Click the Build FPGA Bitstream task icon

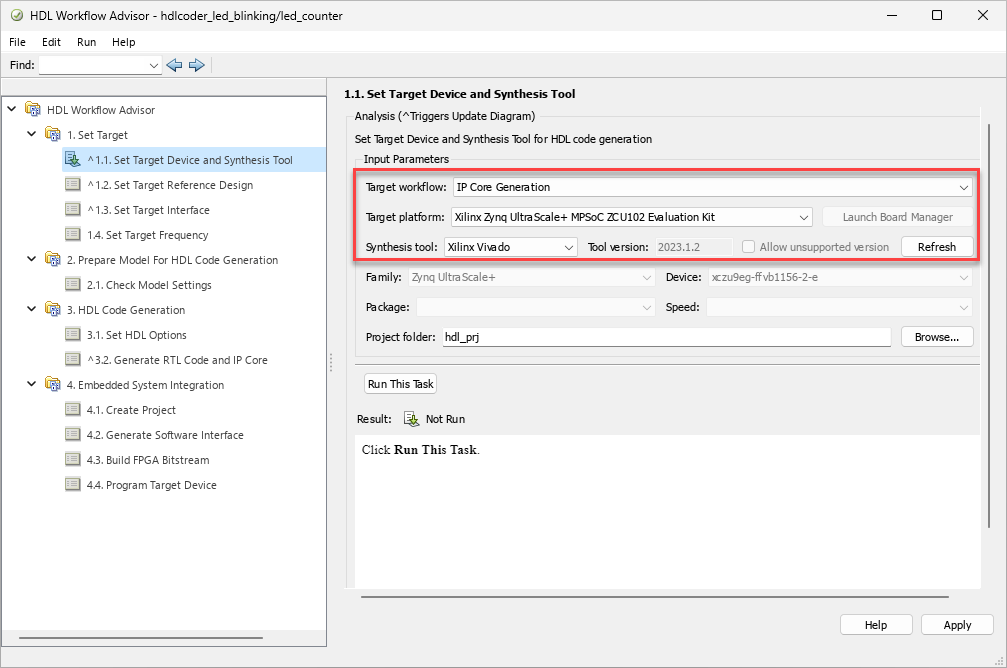(x=72, y=460)
